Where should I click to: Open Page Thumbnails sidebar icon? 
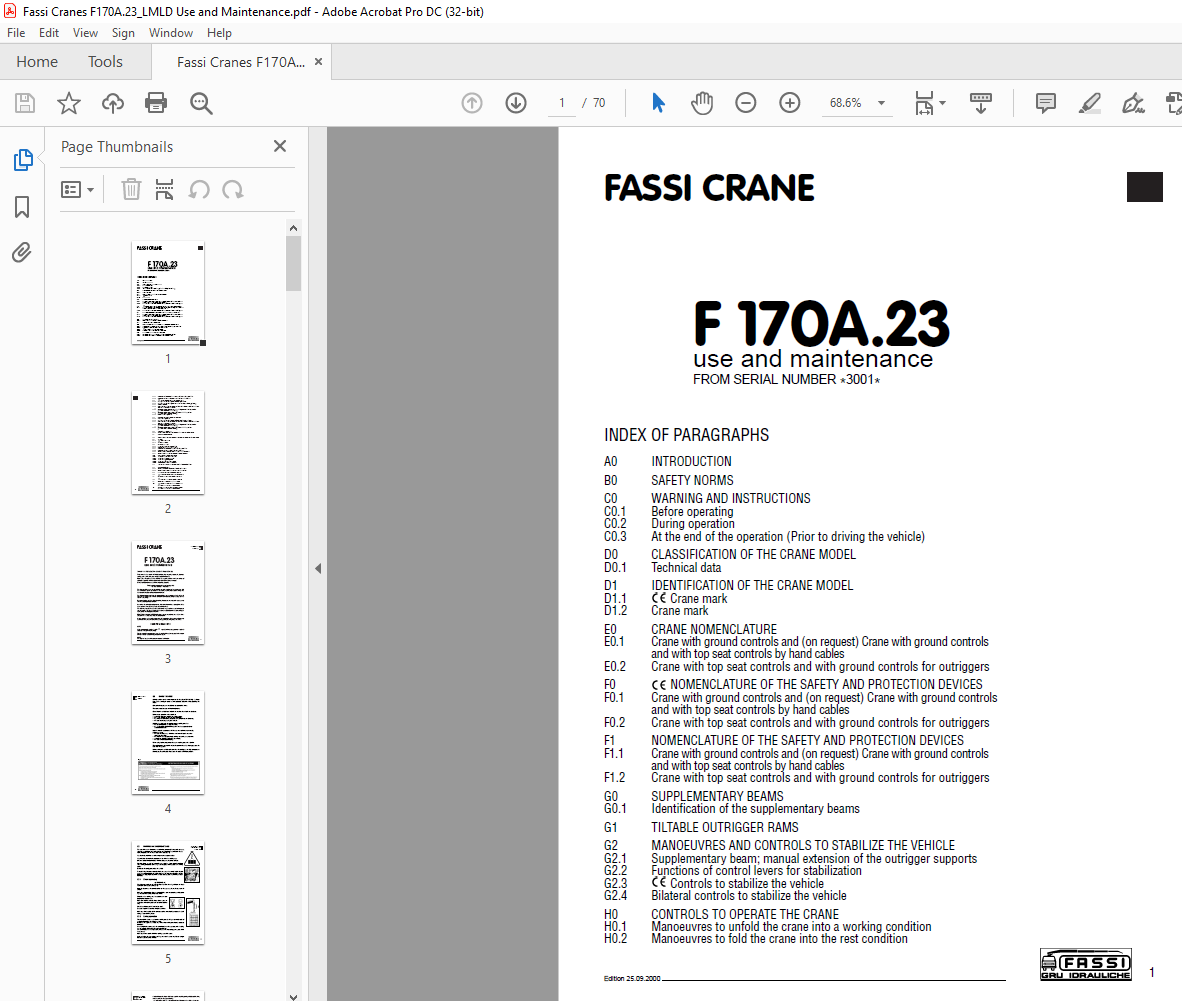coord(23,160)
